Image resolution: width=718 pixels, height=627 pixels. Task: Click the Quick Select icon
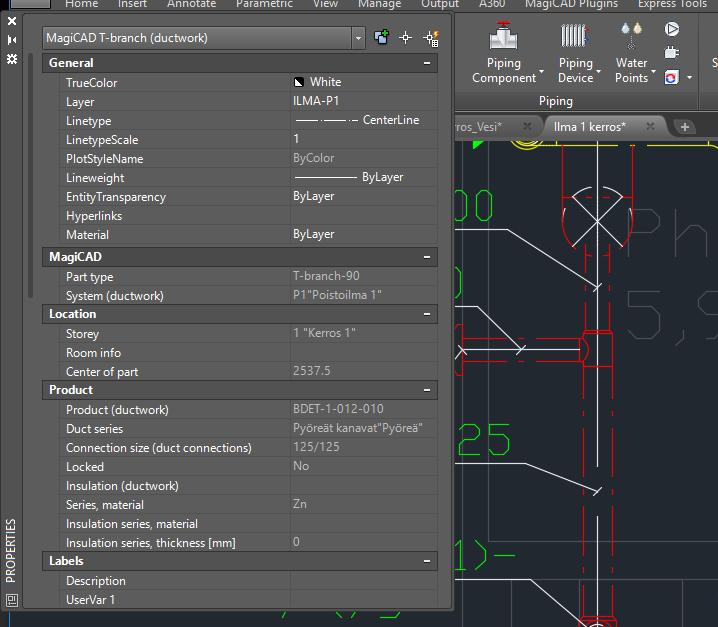pyautogui.click(x=431, y=38)
